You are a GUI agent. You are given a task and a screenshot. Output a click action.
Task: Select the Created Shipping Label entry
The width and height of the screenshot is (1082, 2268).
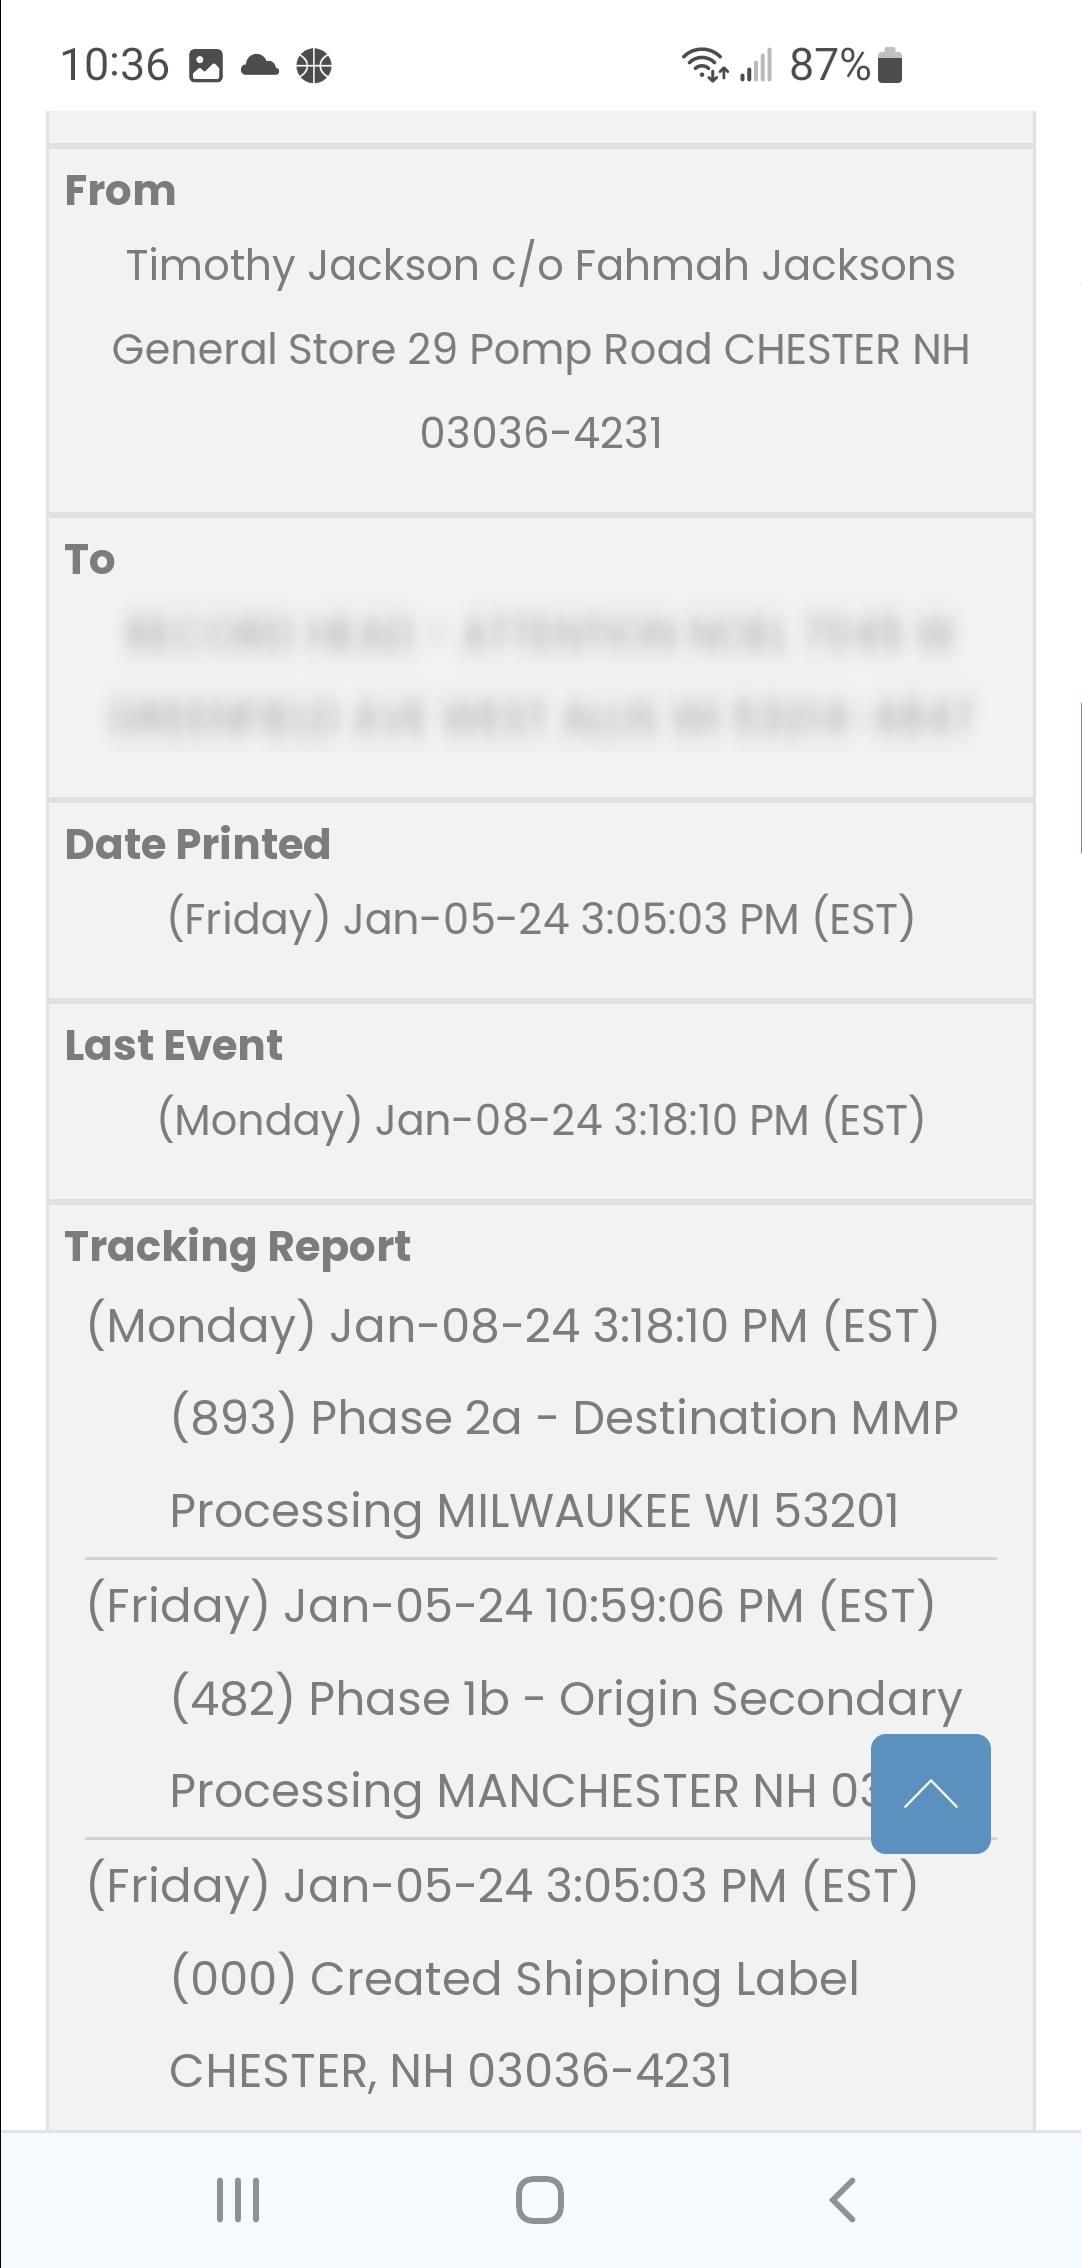point(514,1979)
